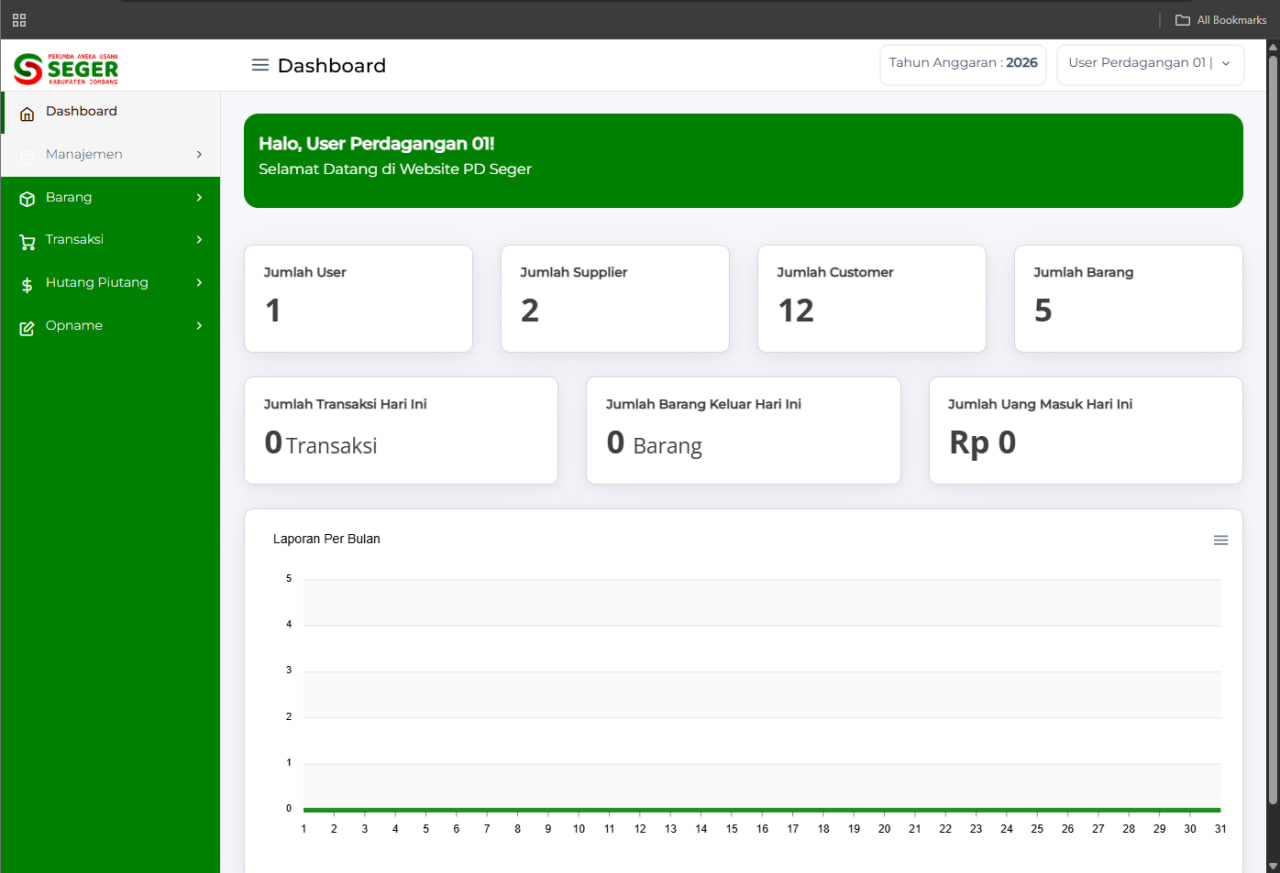This screenshot has height=873, width=1280.
Task: Click day 15 on the chart axis
Action: pyautogui.click(x=732, y=829)
